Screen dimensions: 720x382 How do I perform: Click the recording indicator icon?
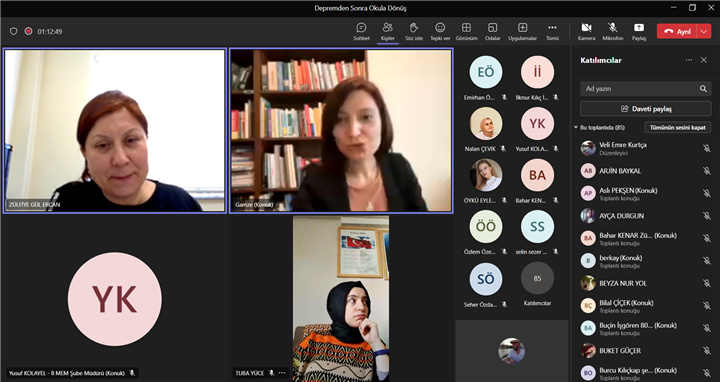click(x=28, y=31)
